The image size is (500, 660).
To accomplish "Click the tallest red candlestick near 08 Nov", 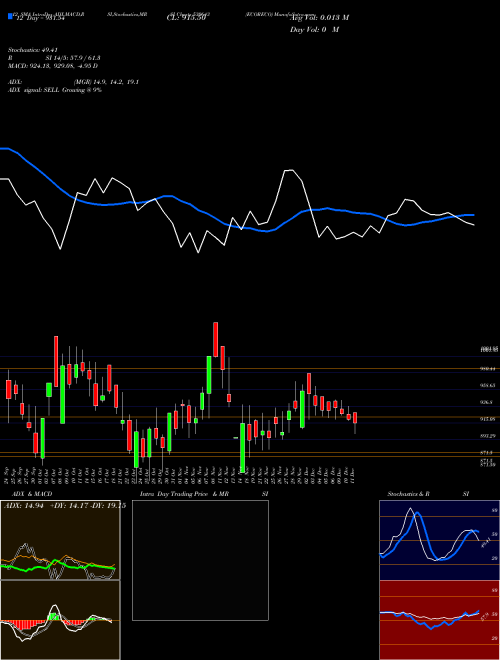I will (215, 339).
